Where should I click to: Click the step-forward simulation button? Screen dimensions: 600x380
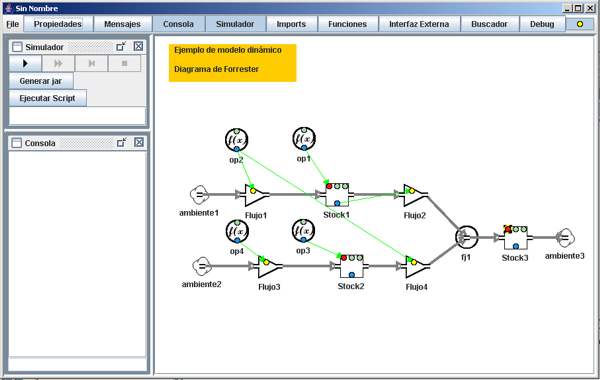click(x=91, y=63)
